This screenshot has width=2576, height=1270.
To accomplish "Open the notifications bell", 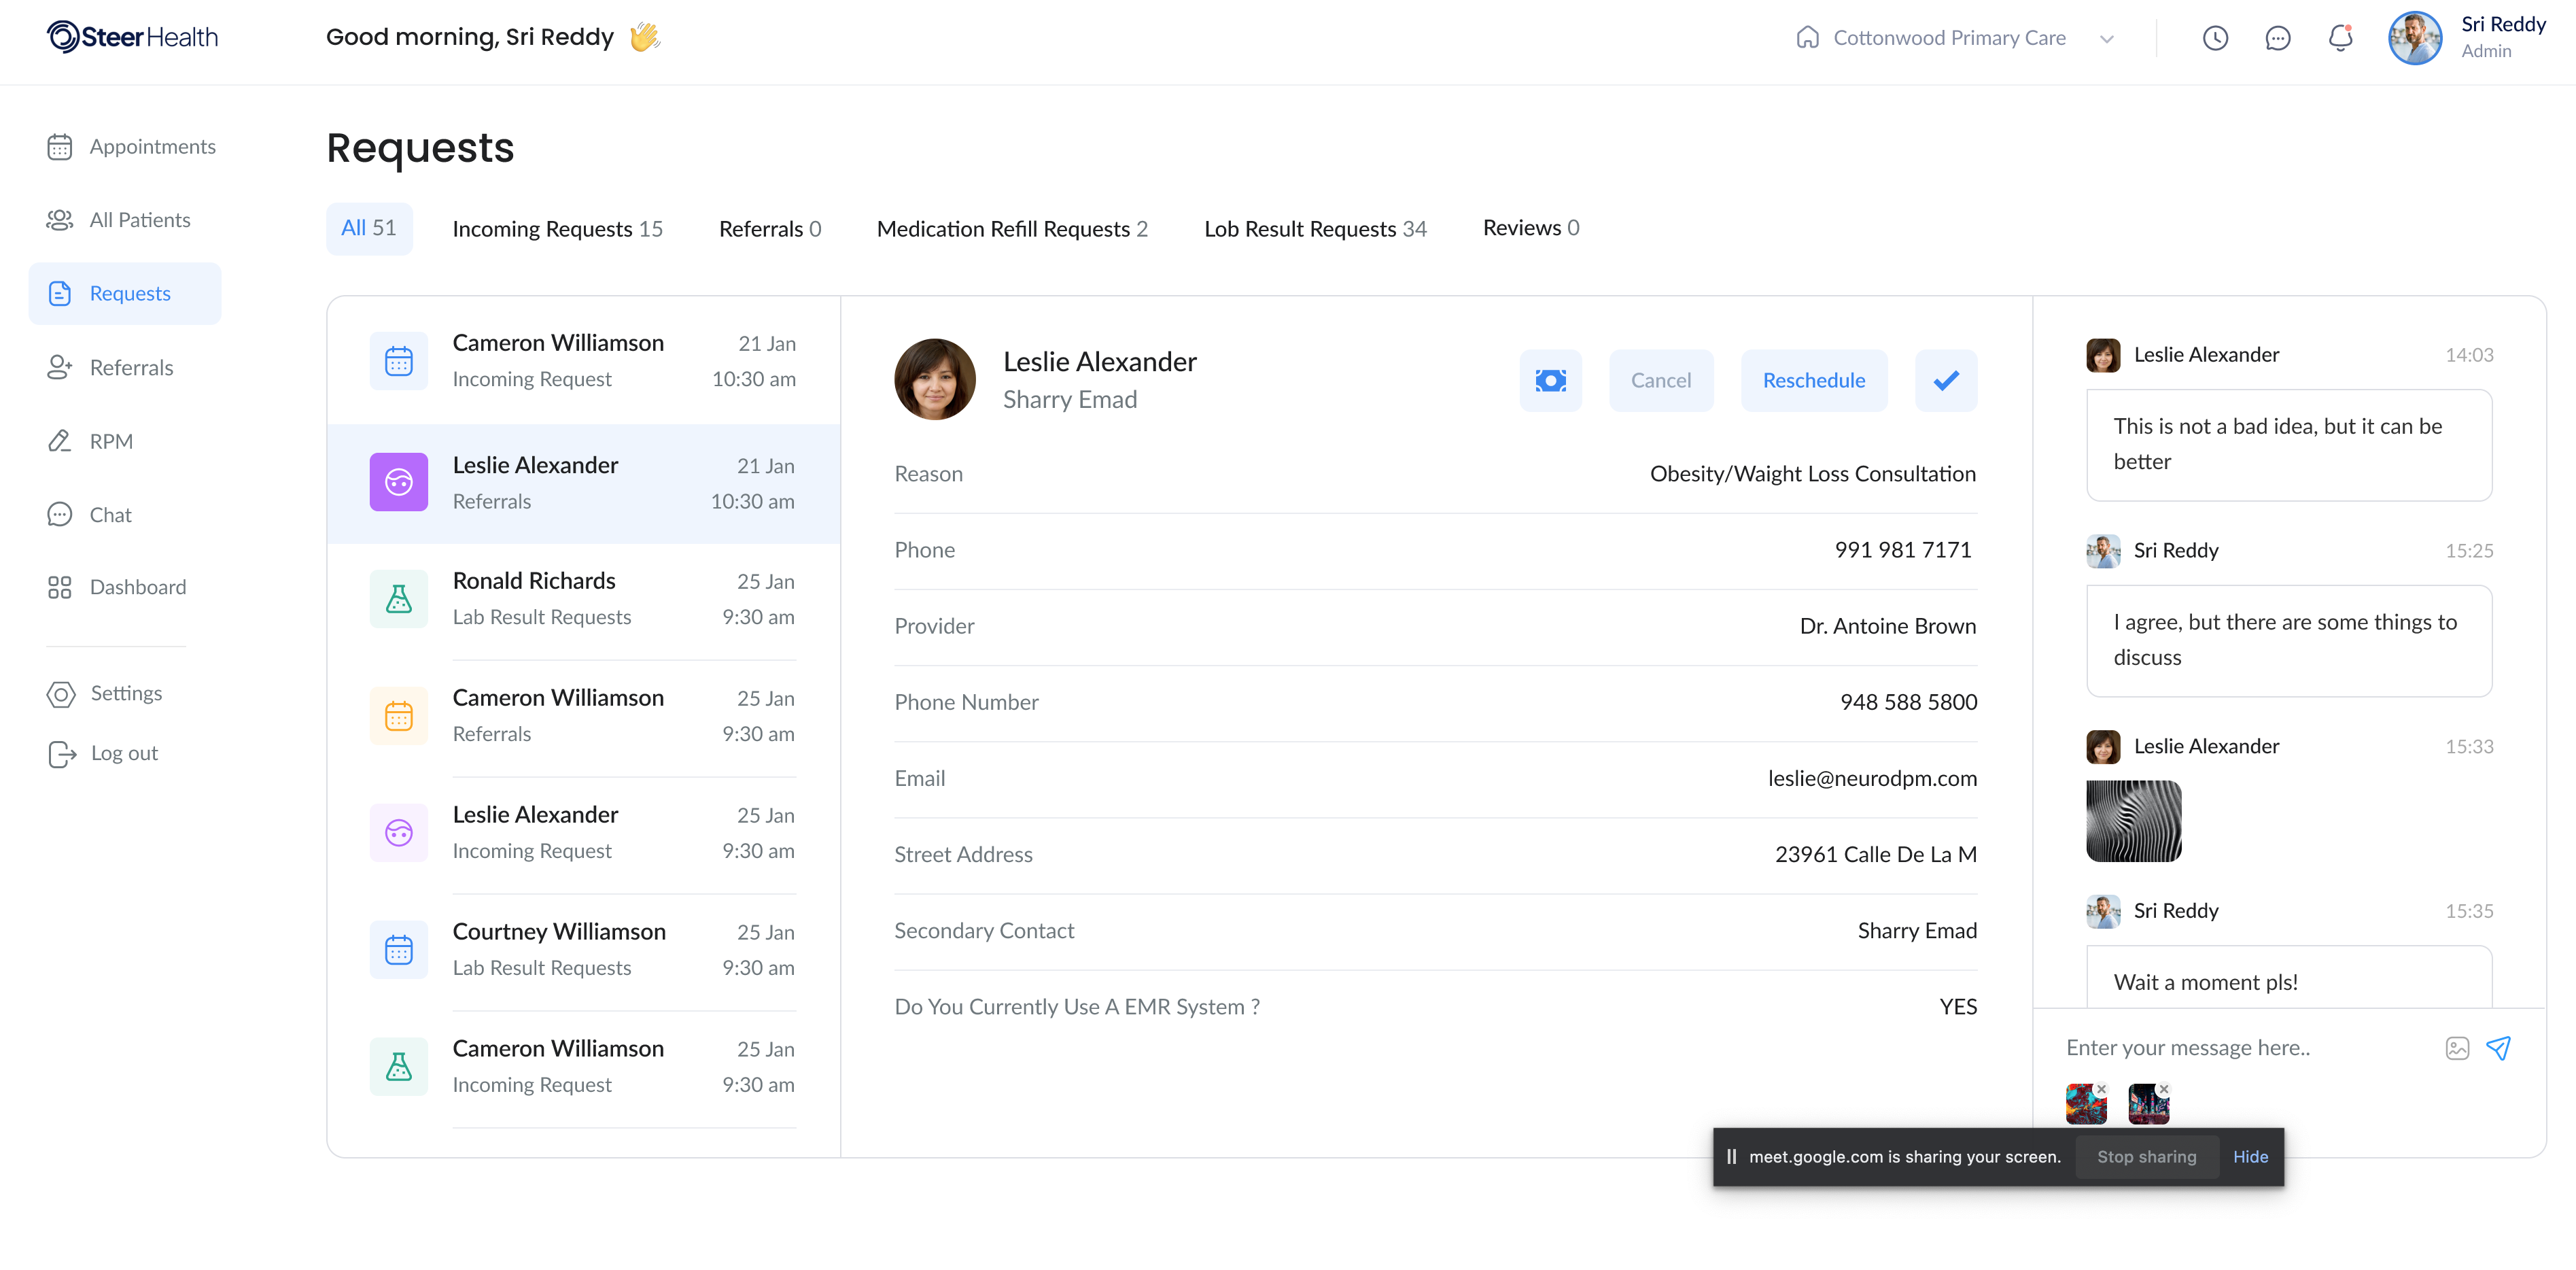I will (2340, 38).
